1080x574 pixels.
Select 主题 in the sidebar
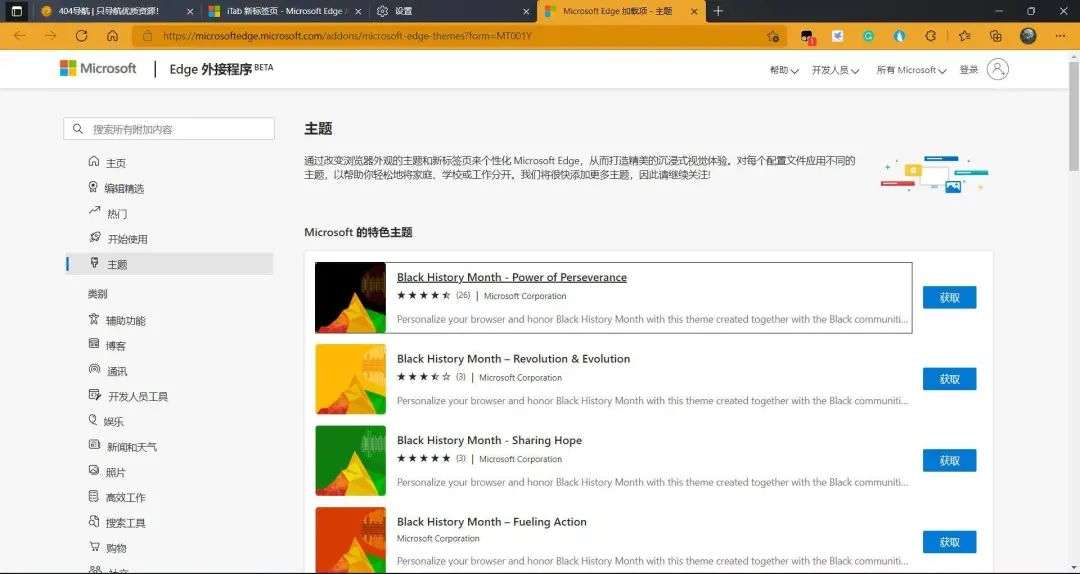tap(169, 264)
